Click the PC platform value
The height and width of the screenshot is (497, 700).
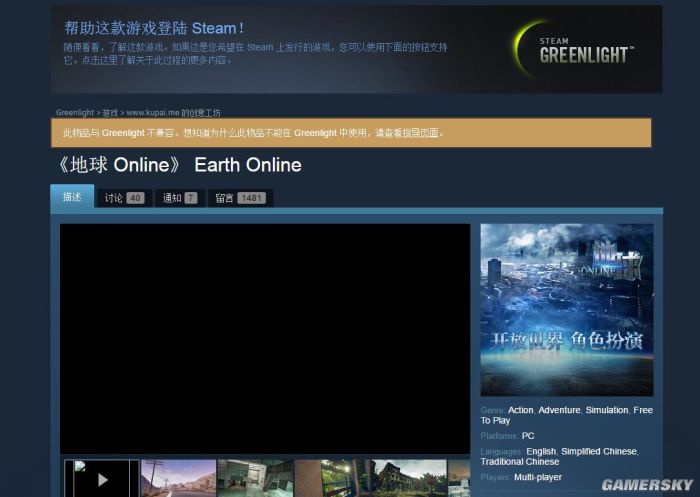pos(528,436)
